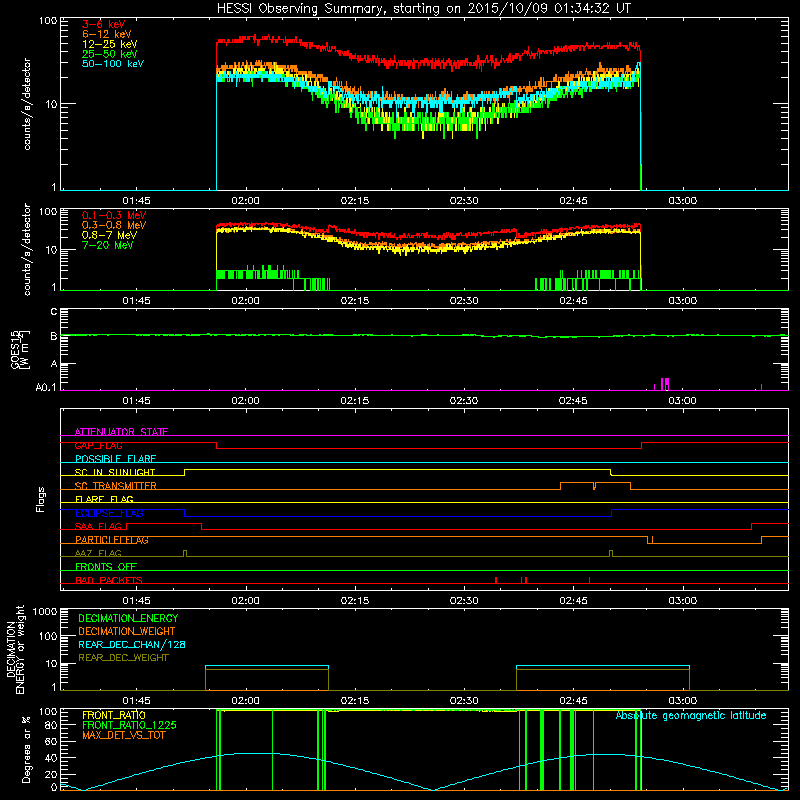This screenshot has width=800, height=800.
Task: Click the GOES A0.1 axis tick label
Action: (x=45, y=388)
